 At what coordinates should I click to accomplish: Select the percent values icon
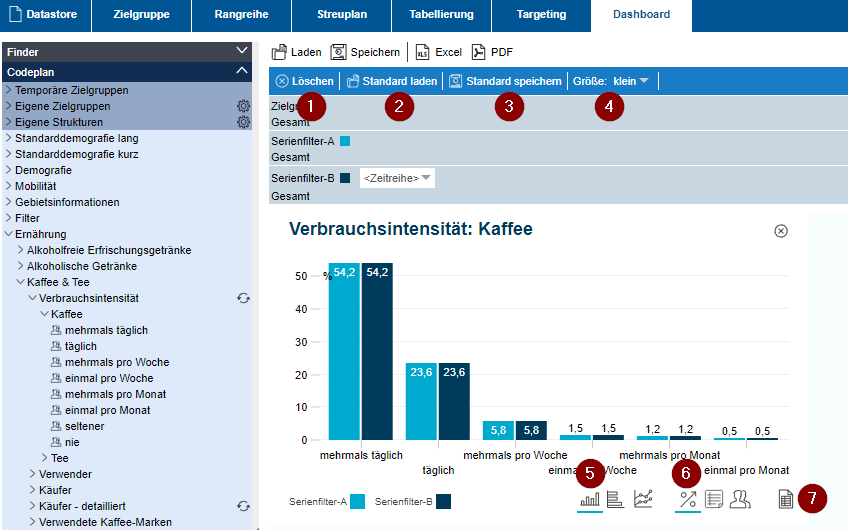pyautogui.click(x=688, y=499)
